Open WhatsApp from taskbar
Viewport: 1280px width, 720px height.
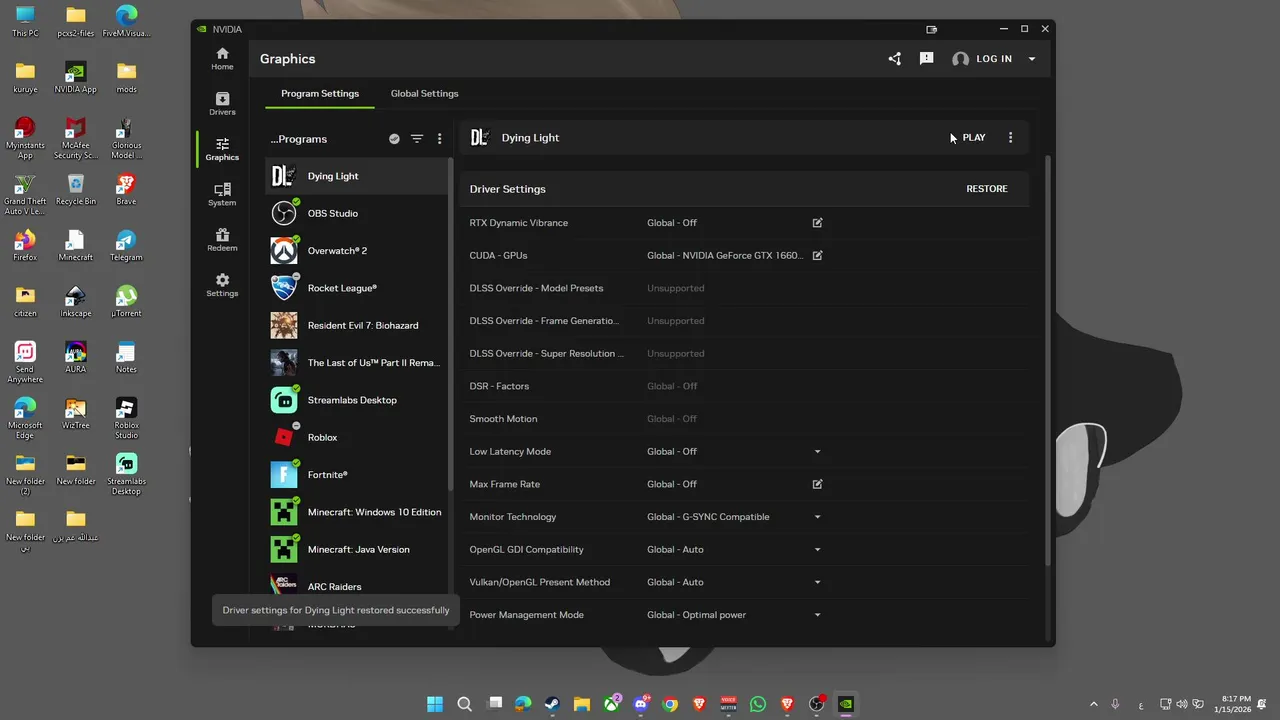pos(758,704)
